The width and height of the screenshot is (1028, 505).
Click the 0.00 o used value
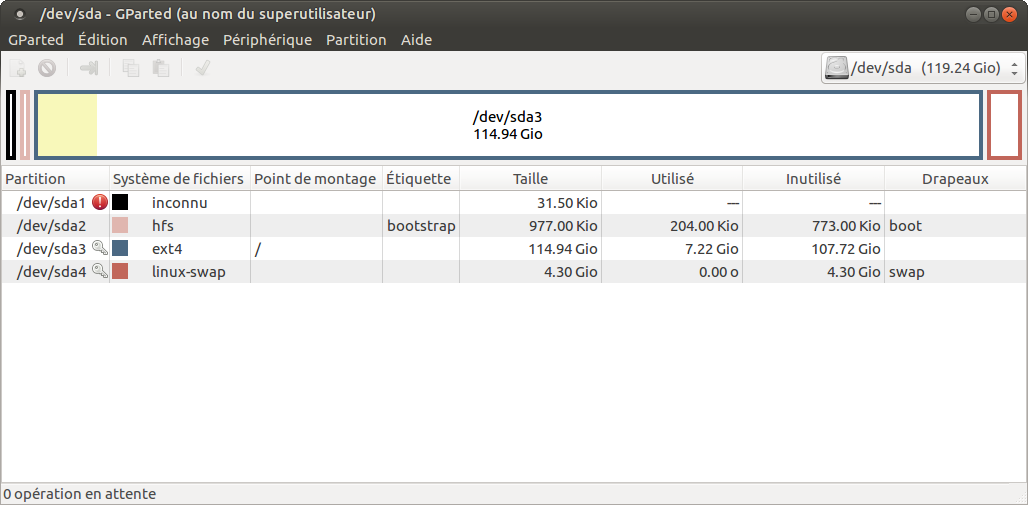click(719, 272)
